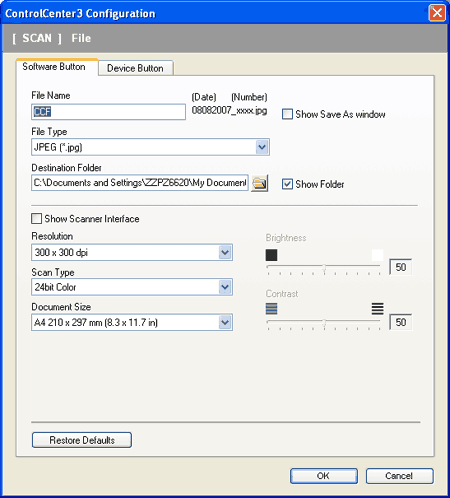The height and width of the screenshot is (498, 450).
Task: Click the Brightness slider track
Action: (x=323, y=266)
